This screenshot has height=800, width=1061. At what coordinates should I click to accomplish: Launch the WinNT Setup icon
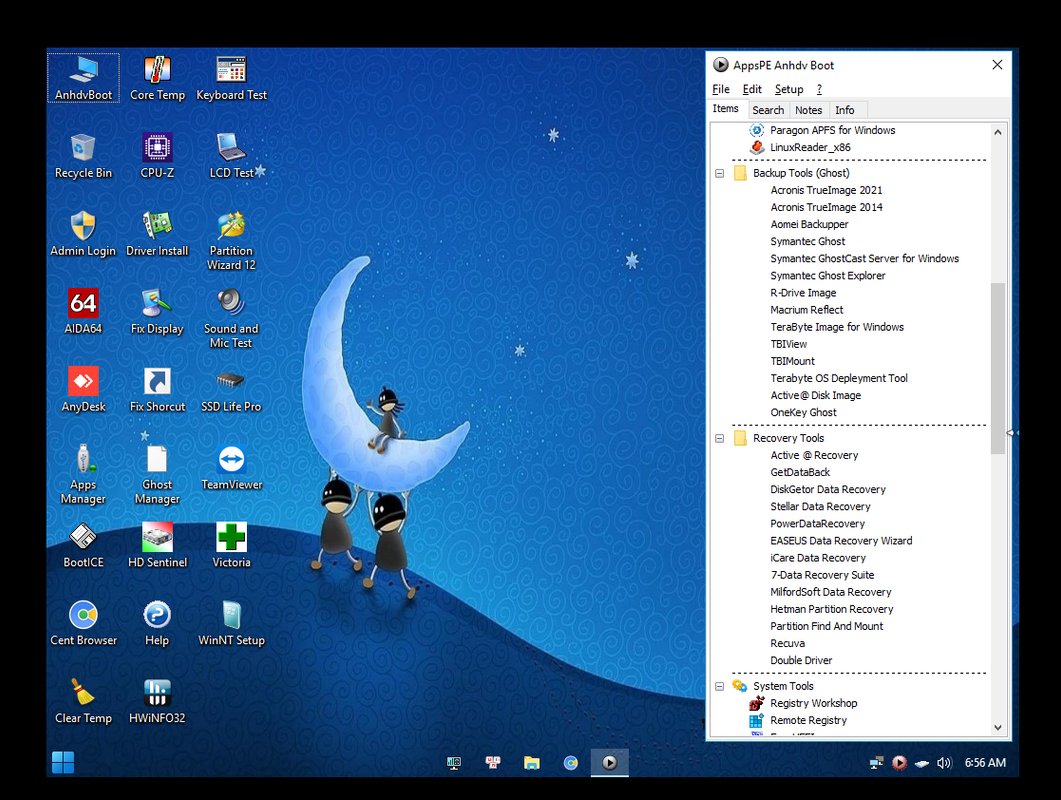tap(231, 623)
